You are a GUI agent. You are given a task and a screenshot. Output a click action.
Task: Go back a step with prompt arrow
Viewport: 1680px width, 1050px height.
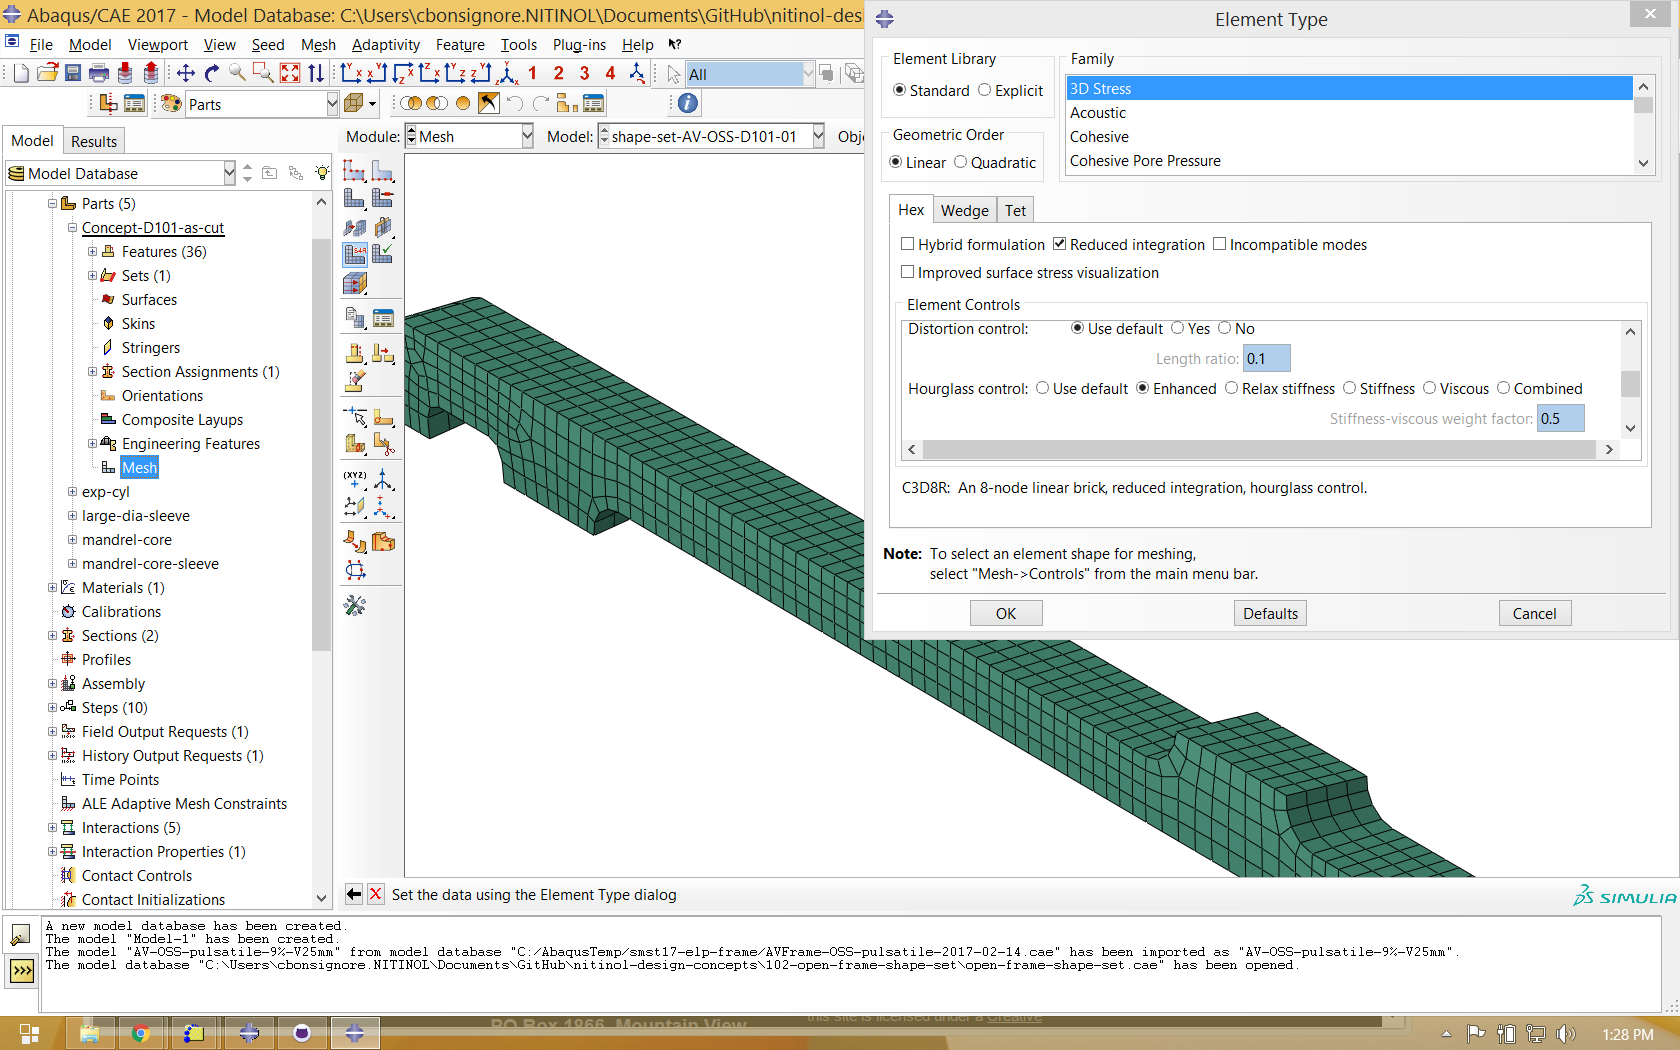[354, 894]
